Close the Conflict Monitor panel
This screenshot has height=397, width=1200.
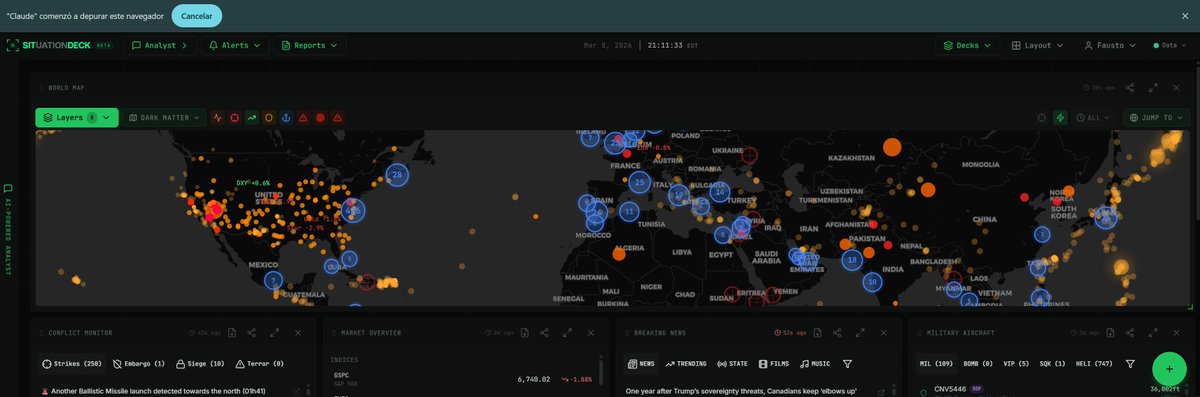(x=298, y=332)
